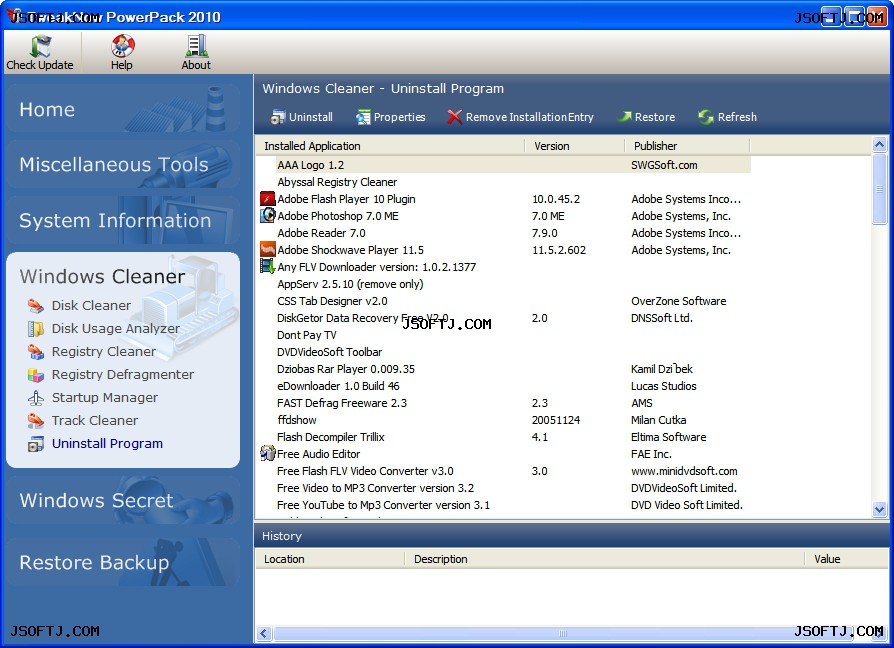Click the vertical scrollbar thumb
Viewport: 894px width, 648px height.
(x=879, y=189)
